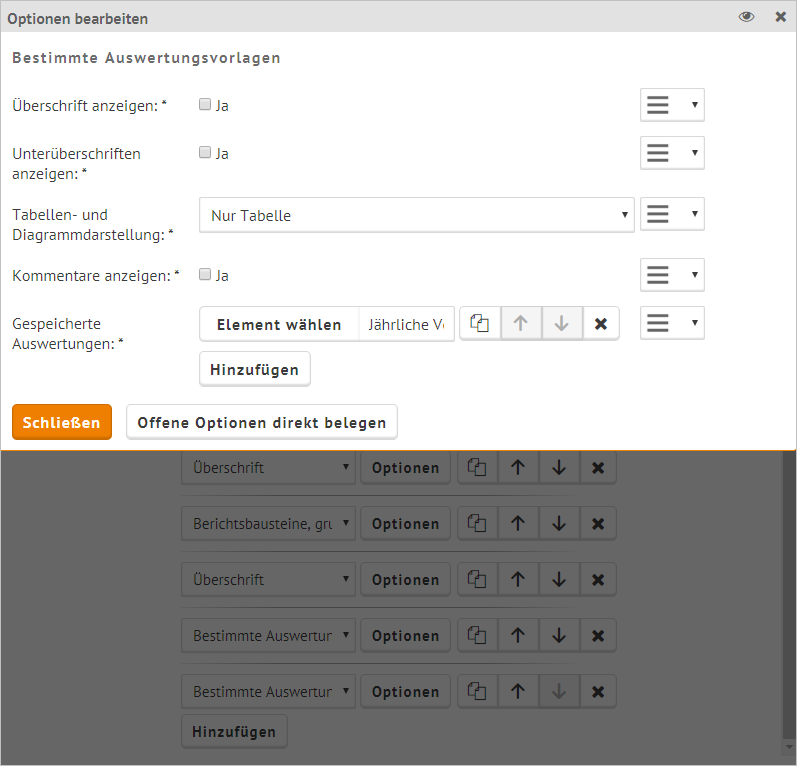Copy the Berichtsbausteine row

477,523
